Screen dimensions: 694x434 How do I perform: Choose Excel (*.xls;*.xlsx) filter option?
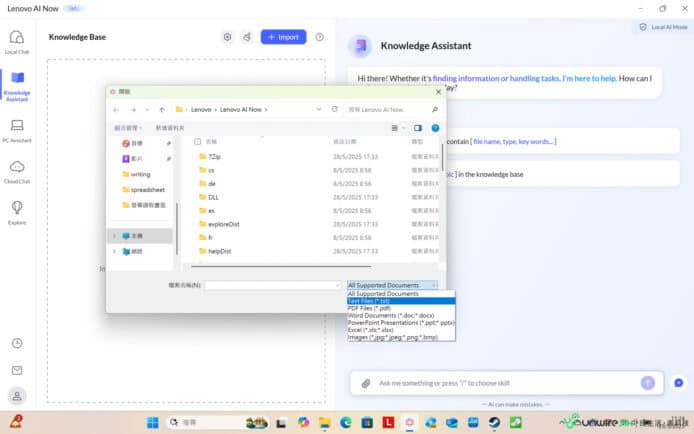pos(401,330)
